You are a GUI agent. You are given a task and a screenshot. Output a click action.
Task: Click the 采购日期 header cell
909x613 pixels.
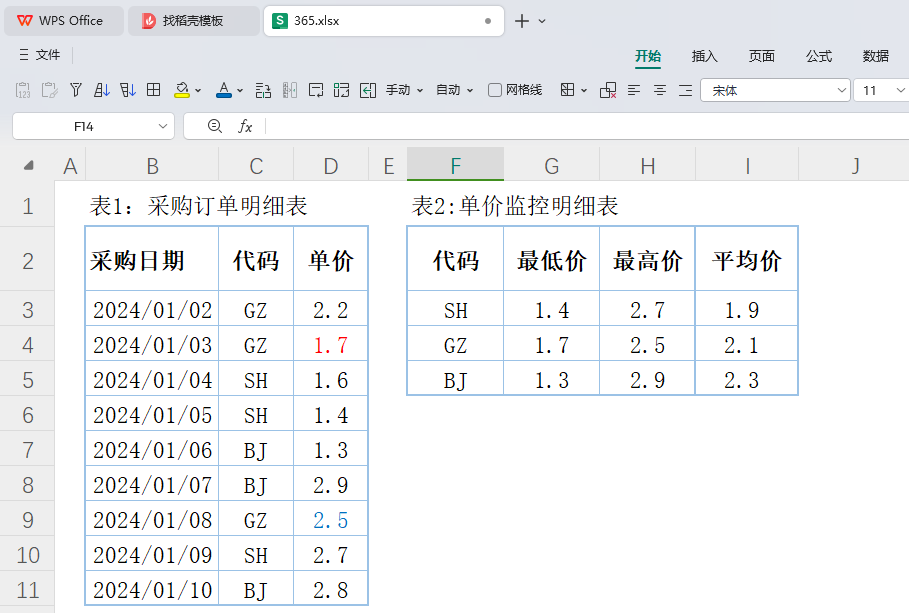click(x=152, y=260)
